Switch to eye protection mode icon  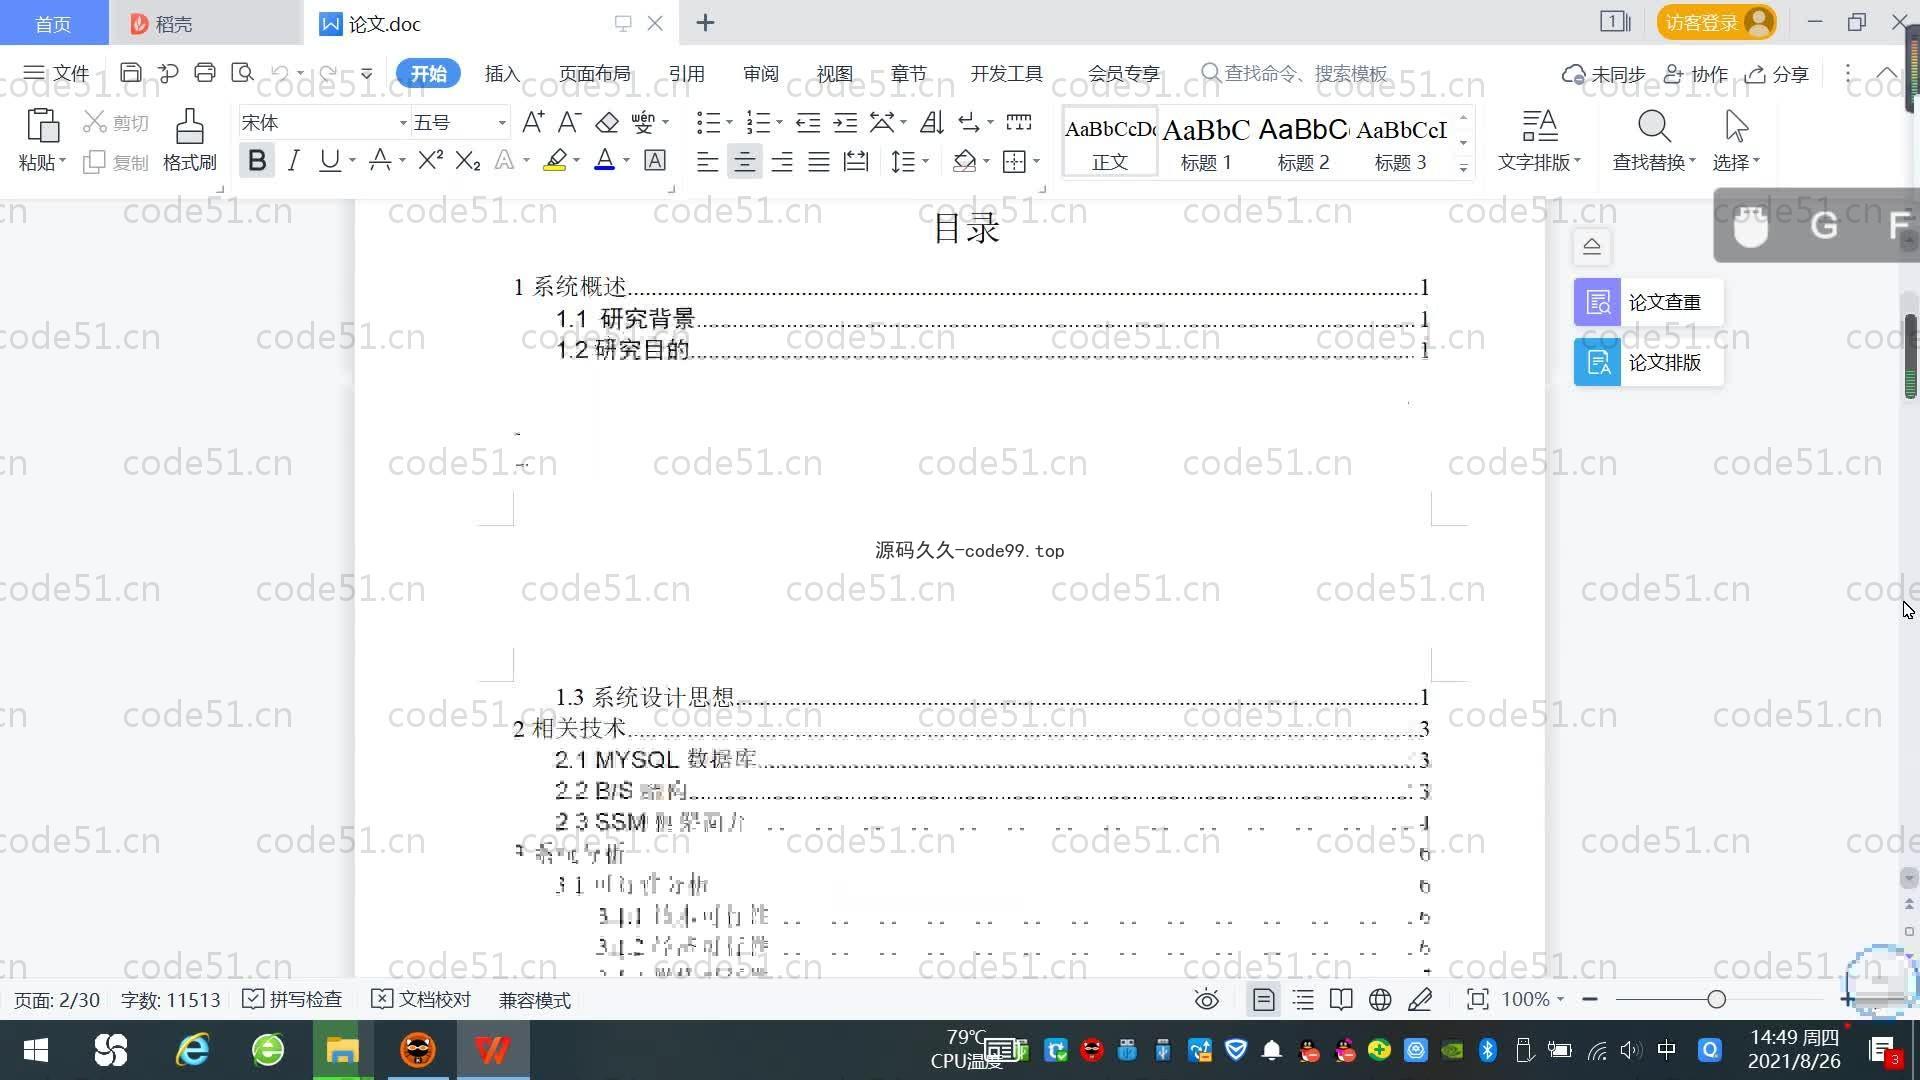pyautogui.click(x=1207, y=1000)
